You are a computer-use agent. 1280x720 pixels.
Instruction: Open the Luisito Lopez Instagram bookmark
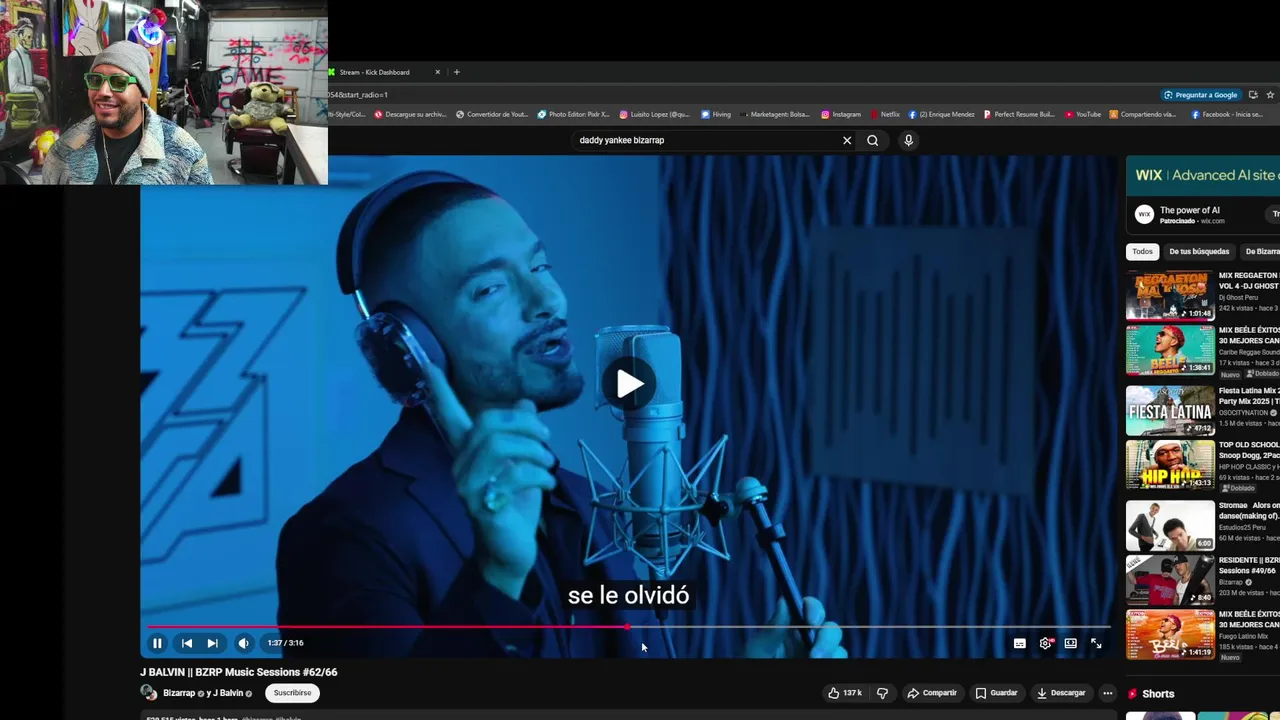(655, 114)
